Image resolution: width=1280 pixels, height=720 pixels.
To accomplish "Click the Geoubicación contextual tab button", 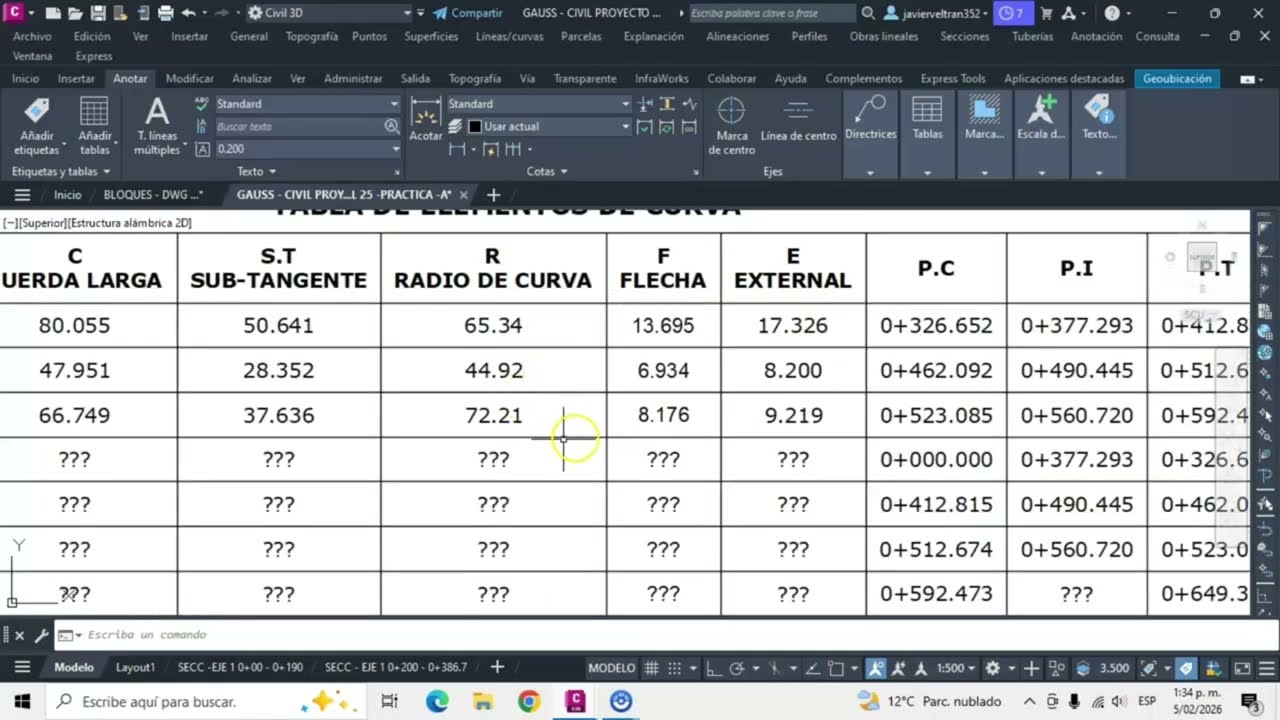I will (1177, 78).
